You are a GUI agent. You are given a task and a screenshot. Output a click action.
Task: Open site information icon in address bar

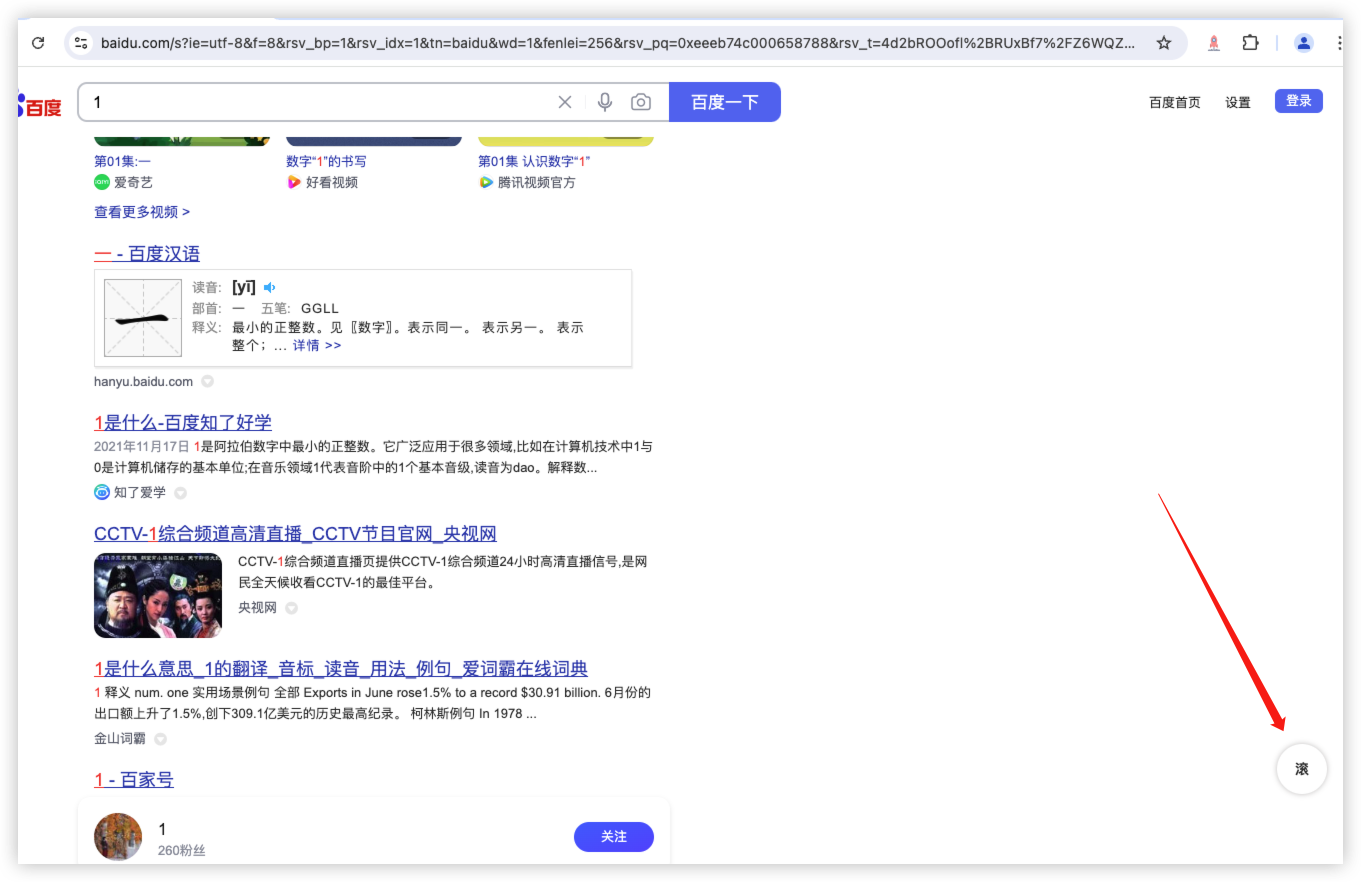[x=82, y=43]
